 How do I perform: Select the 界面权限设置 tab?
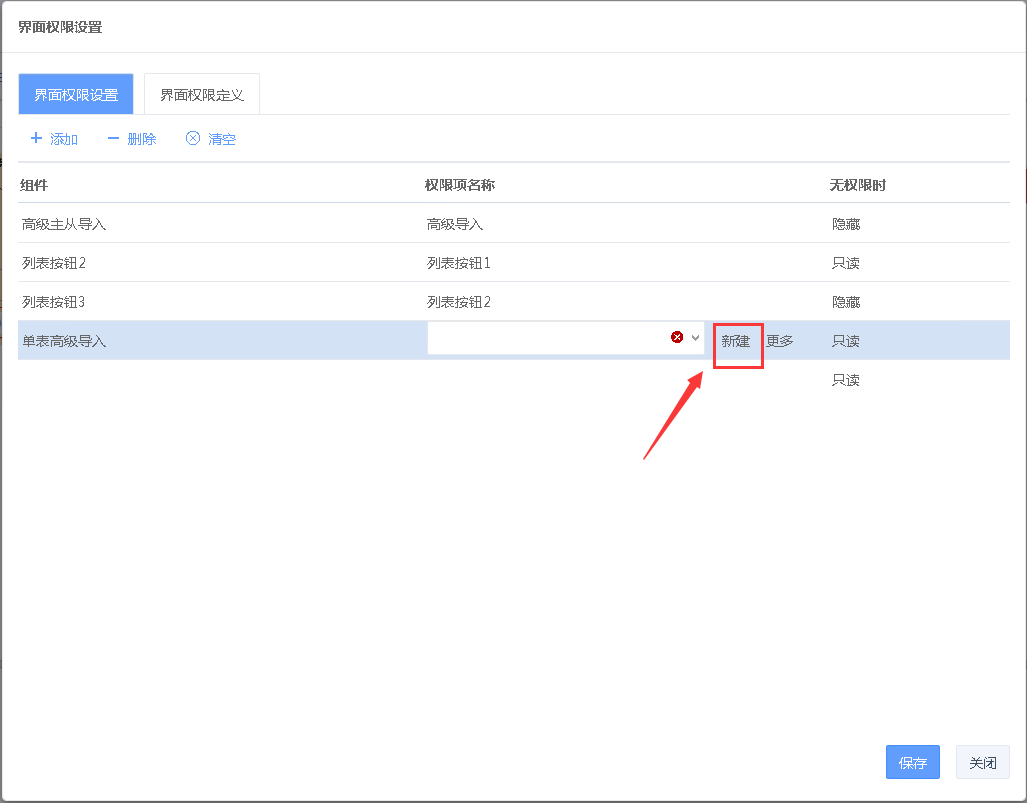76,95
